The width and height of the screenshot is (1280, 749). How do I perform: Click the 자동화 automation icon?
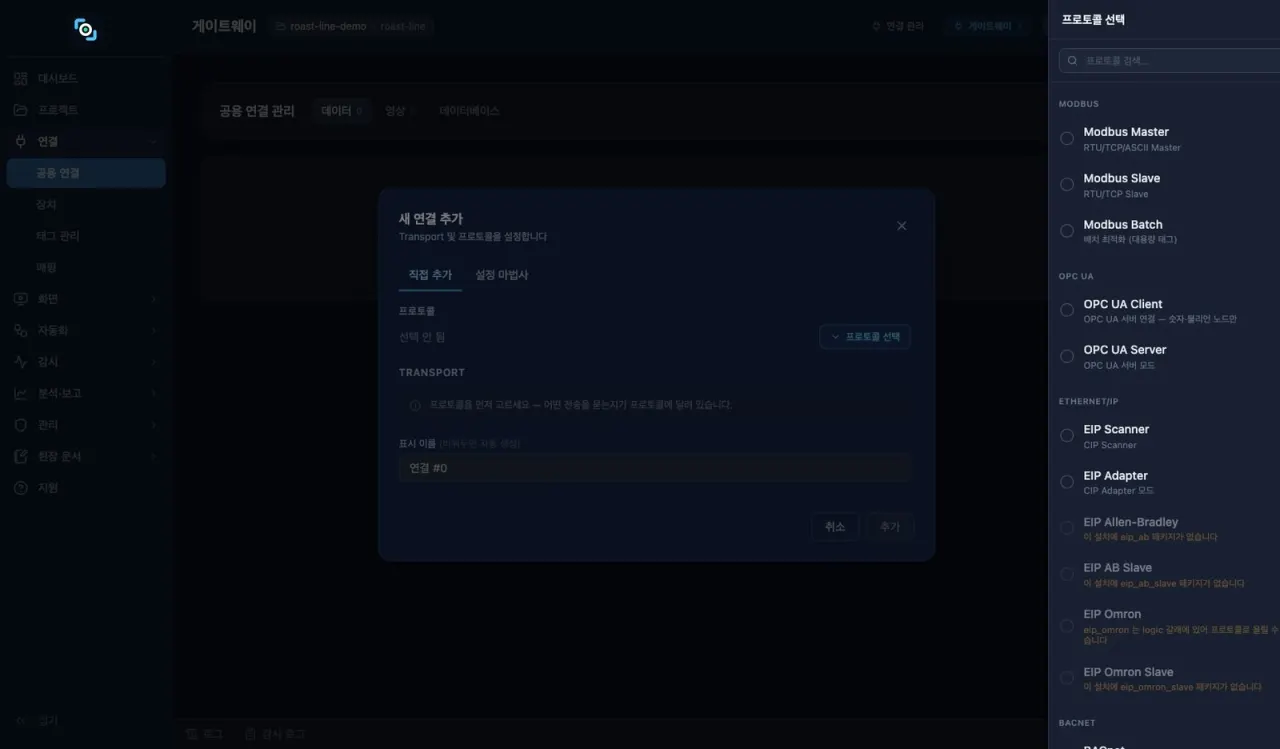(20, 330)
